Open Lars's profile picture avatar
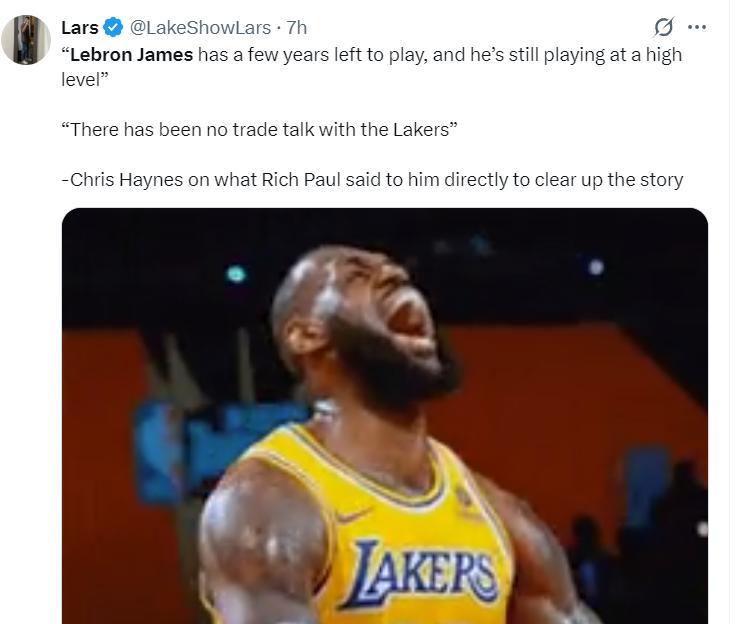737x624 pixels. (26, 40)
